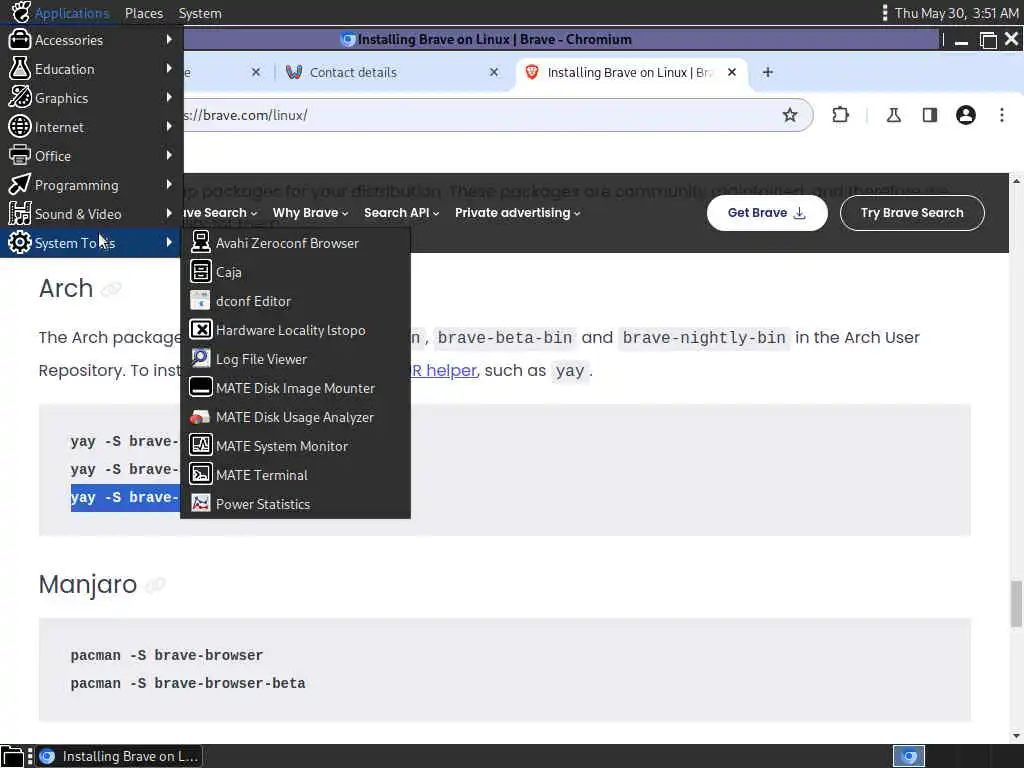Expand the Office submenu
Viewport: 1024px width, 768px height.
coord(91,155)
